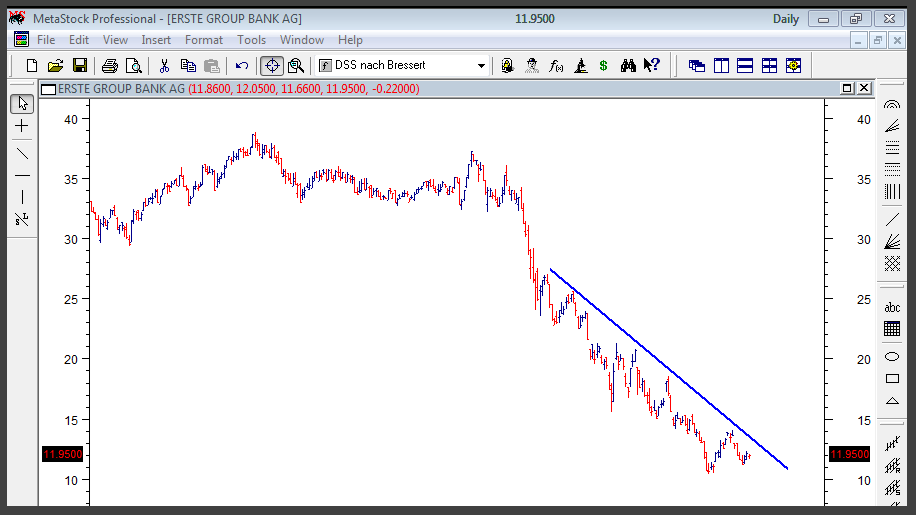Click the last window layout icon with yellow center
The height and width of the screenshot is (515, 916).
793,65
